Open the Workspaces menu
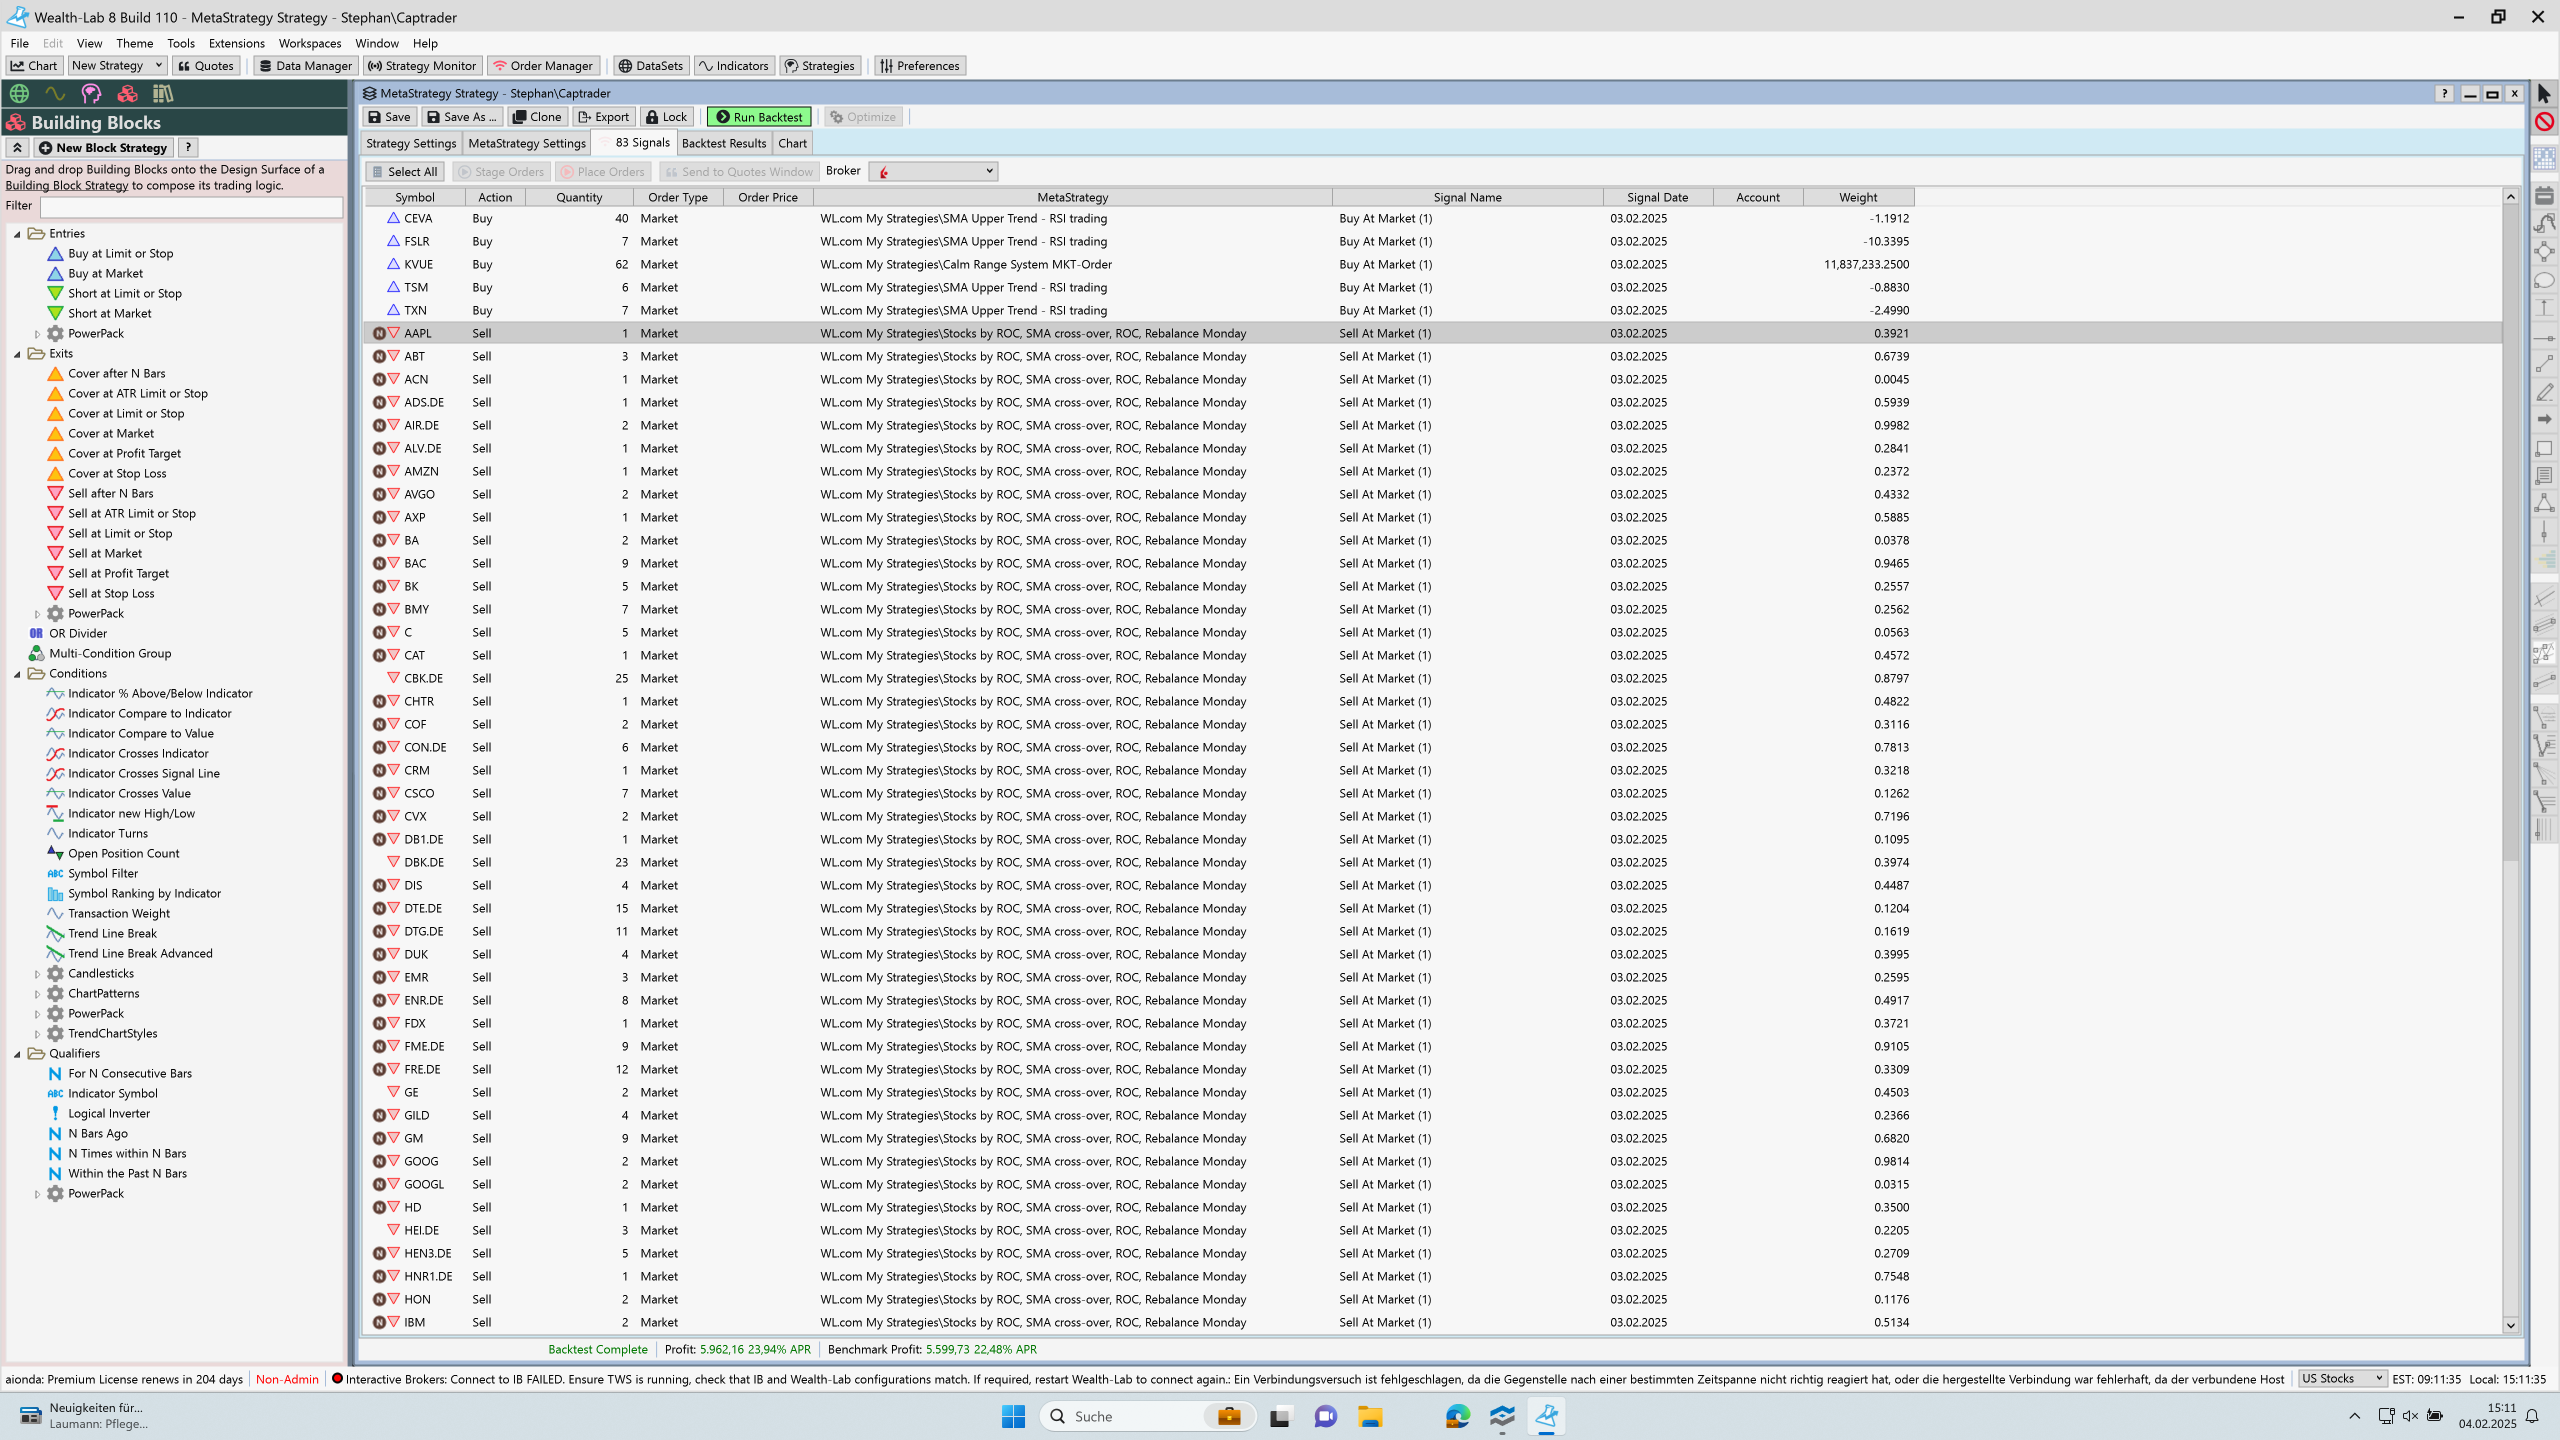Image resolution: width=2560 pixels, height=1440 pixels. tap(310, 43)
